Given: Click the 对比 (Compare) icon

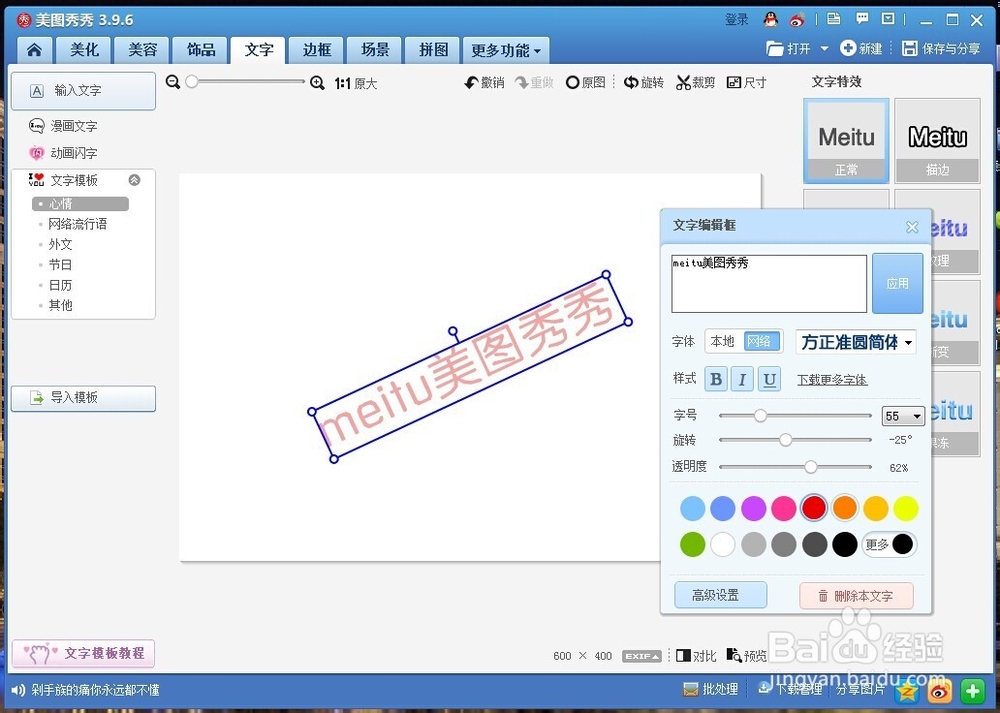Looking at the screenshot, I should (x=696, y=656).
